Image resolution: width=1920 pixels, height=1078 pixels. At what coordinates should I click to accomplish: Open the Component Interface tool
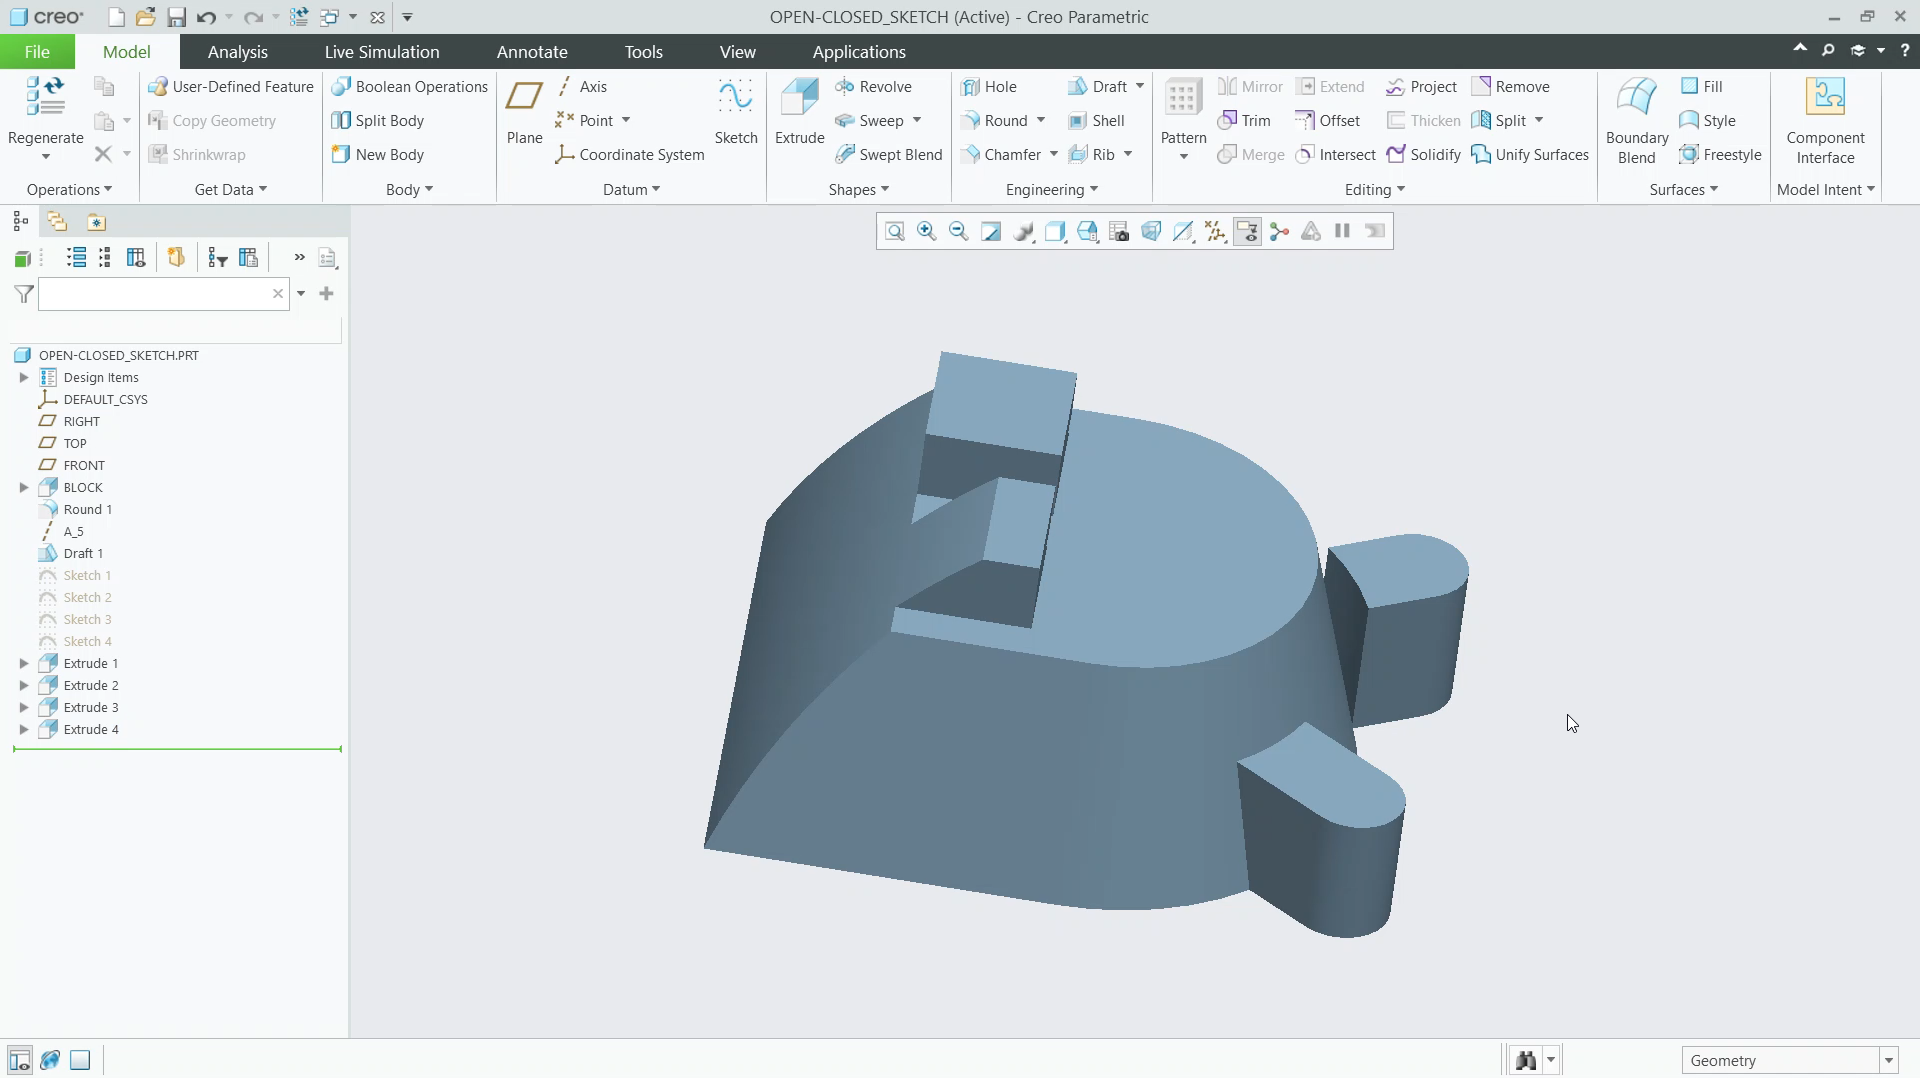pos(1825,120)
